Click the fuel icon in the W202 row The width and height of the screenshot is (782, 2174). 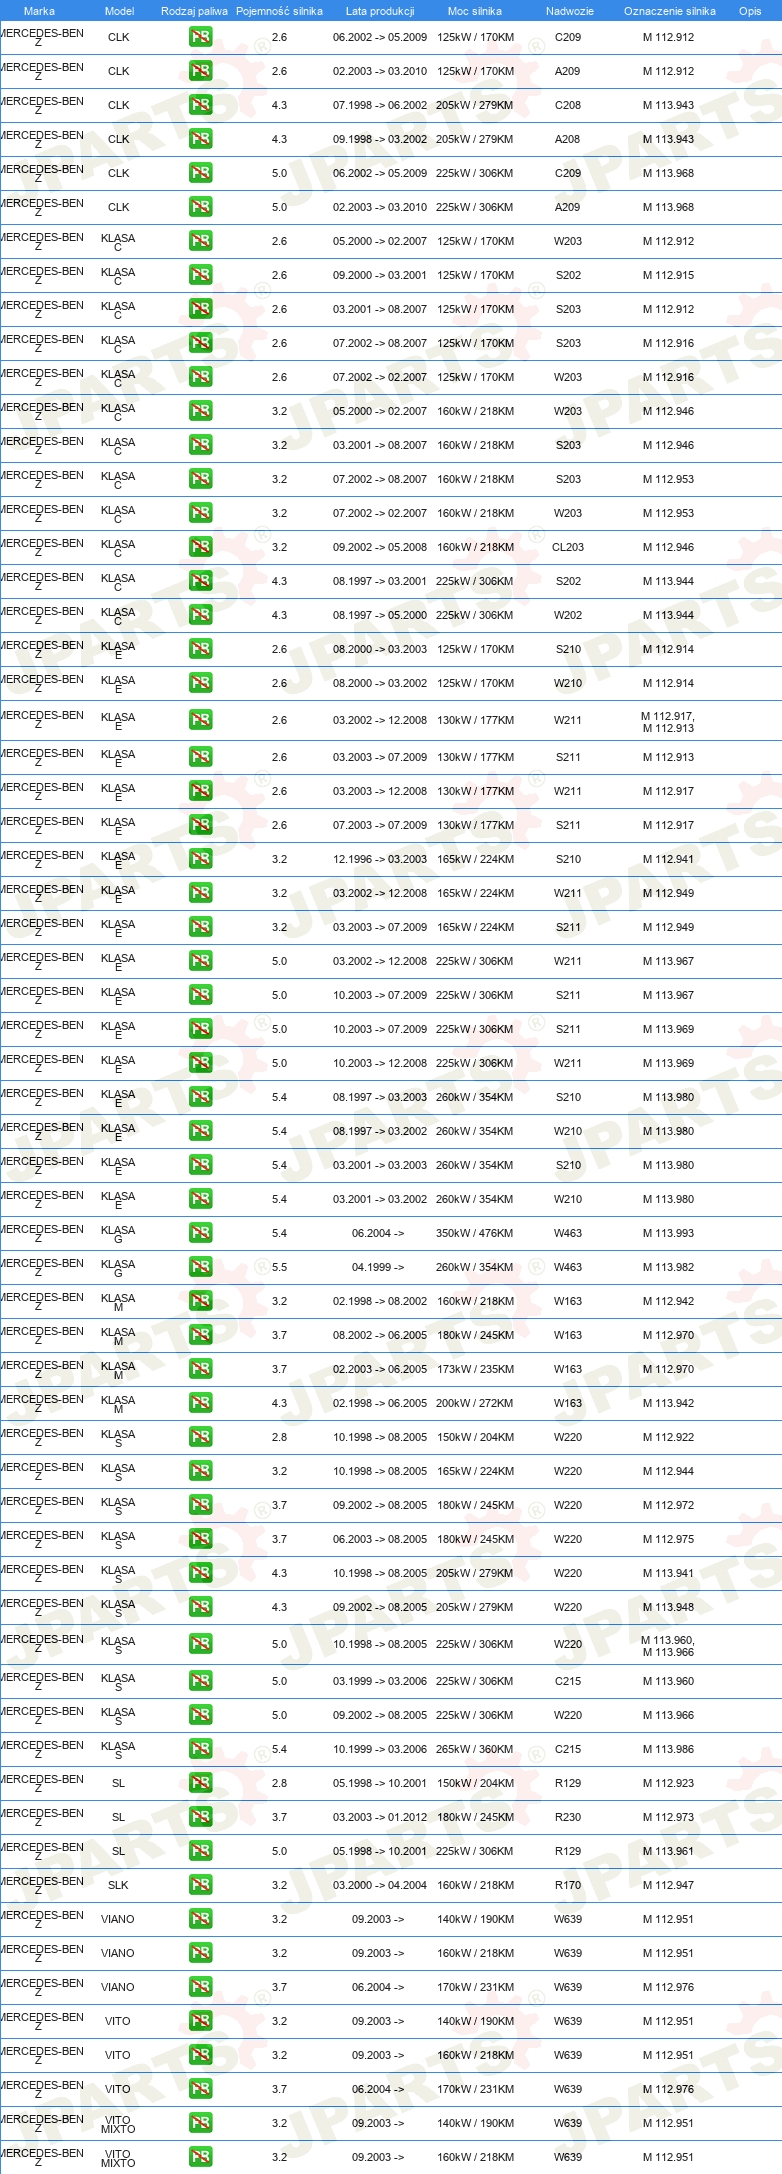[200, 615]
